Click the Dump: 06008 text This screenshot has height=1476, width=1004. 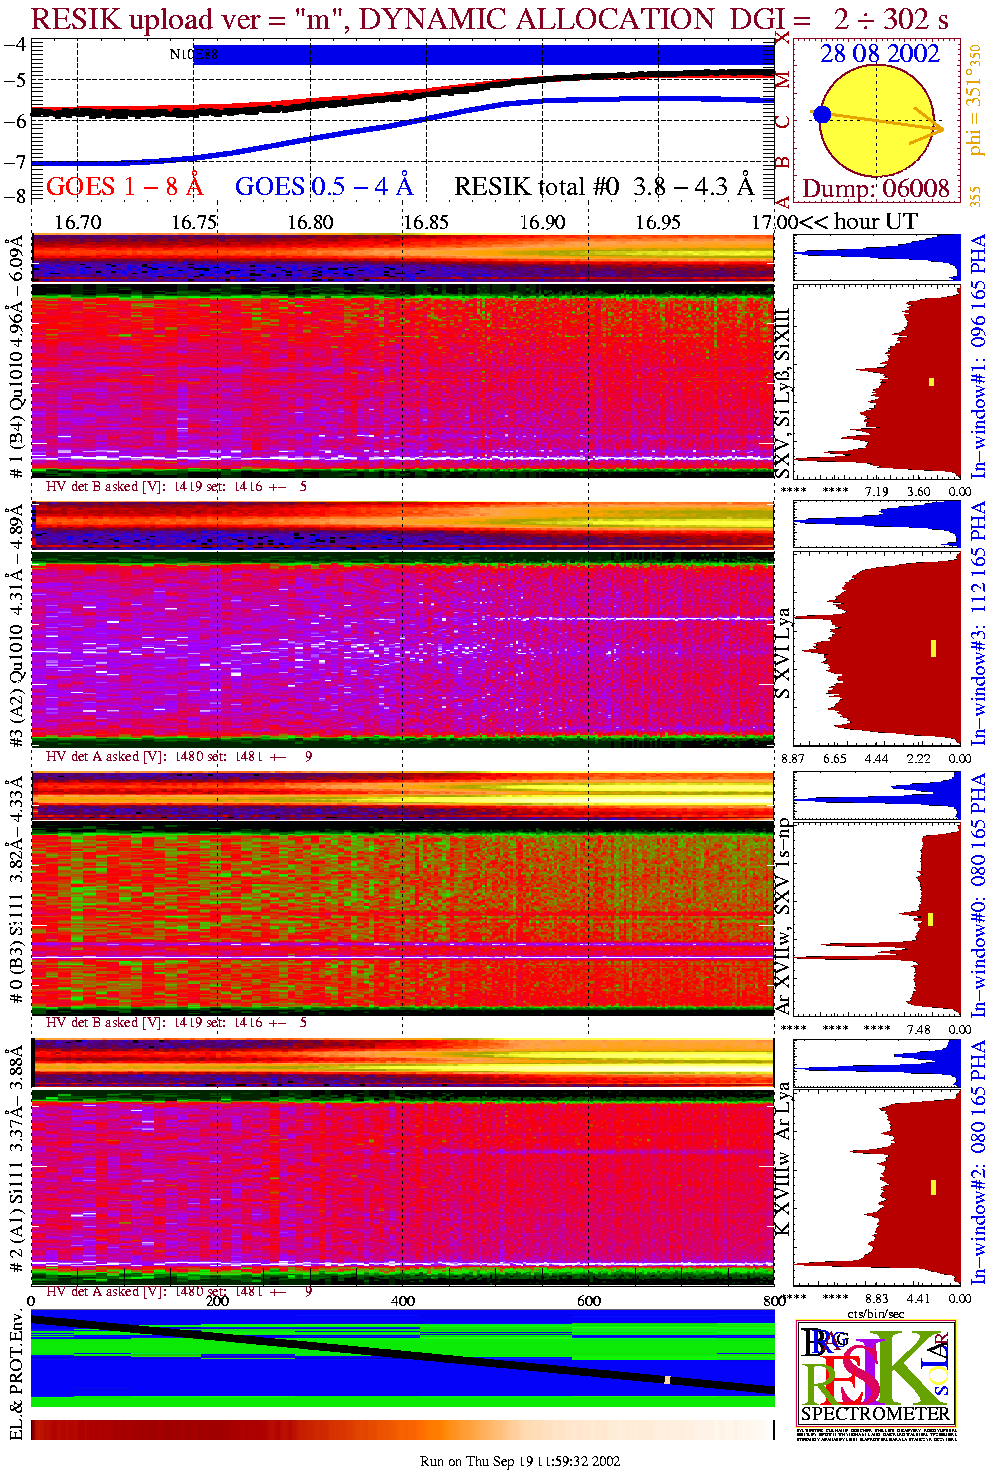tap(876, 189)
